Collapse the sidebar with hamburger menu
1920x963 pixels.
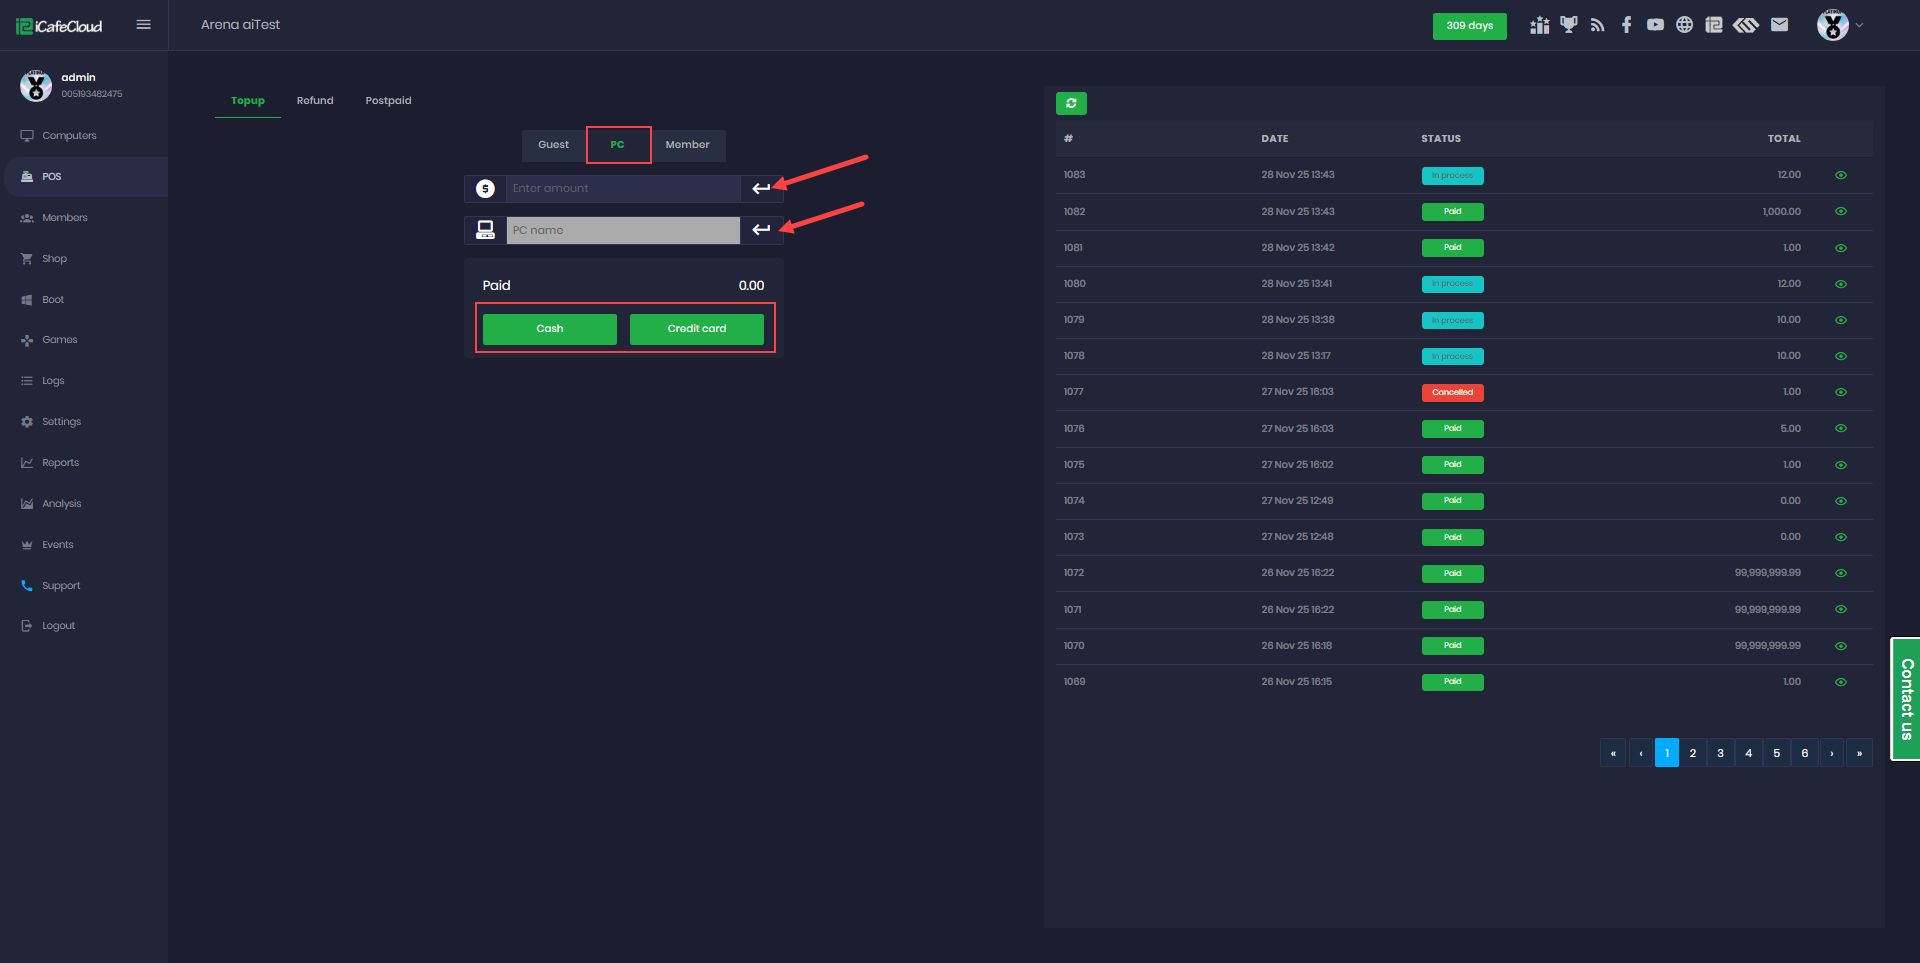point(143,25)
